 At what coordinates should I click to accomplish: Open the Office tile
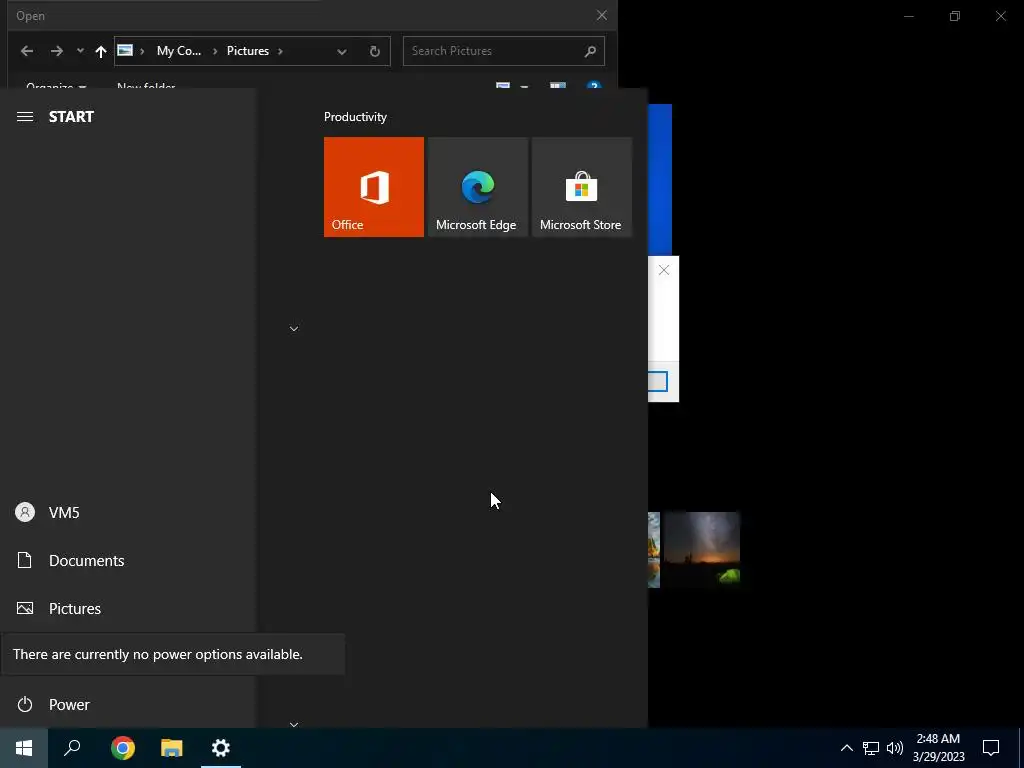(374, 187)
